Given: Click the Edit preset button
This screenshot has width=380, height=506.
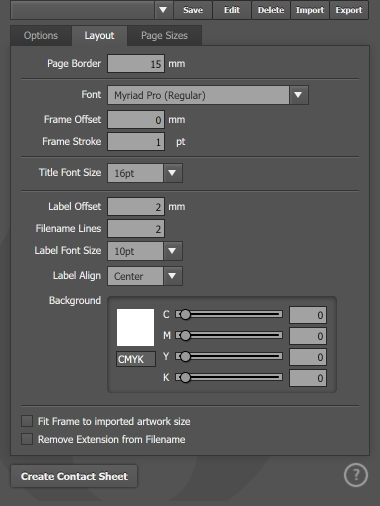Looking at the screenshot, I should tap(232, 10).
